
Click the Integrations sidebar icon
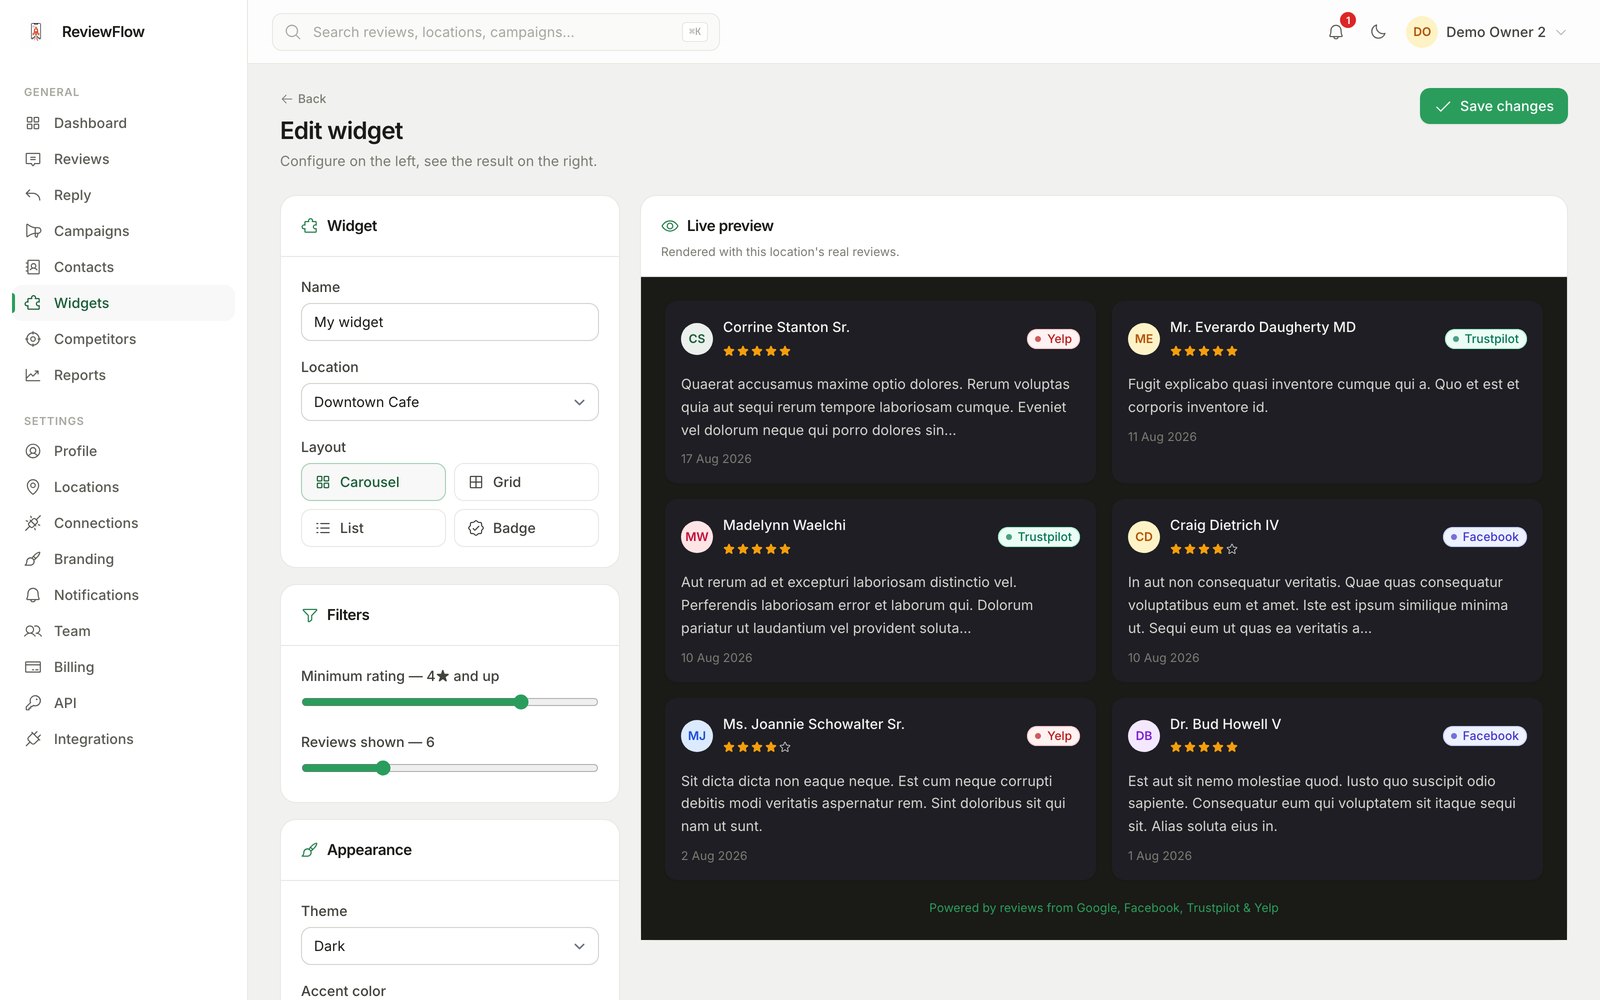coord(33,739)
